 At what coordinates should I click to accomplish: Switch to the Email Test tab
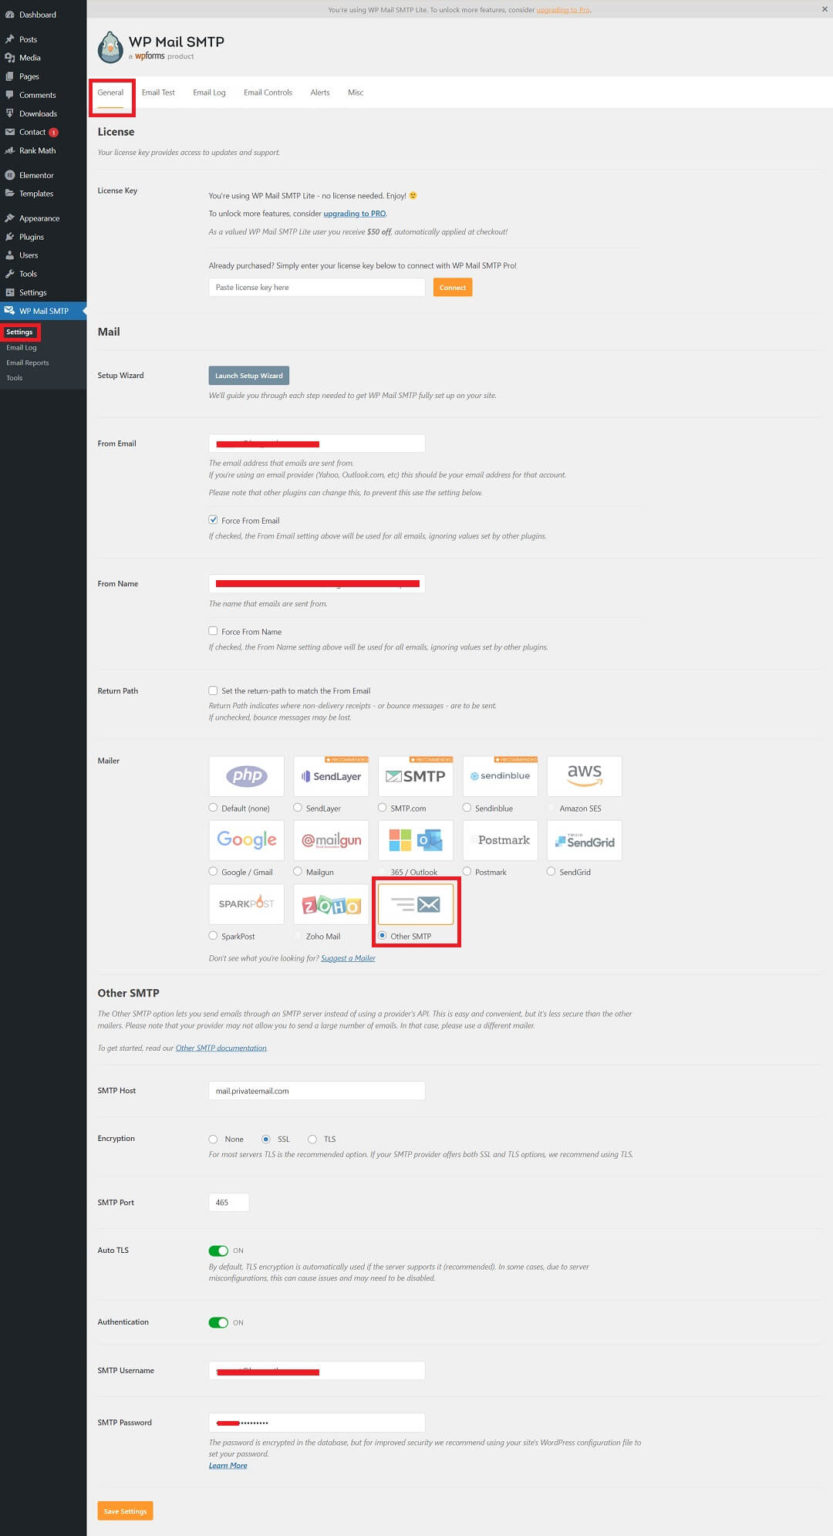(x=158, y=92)
